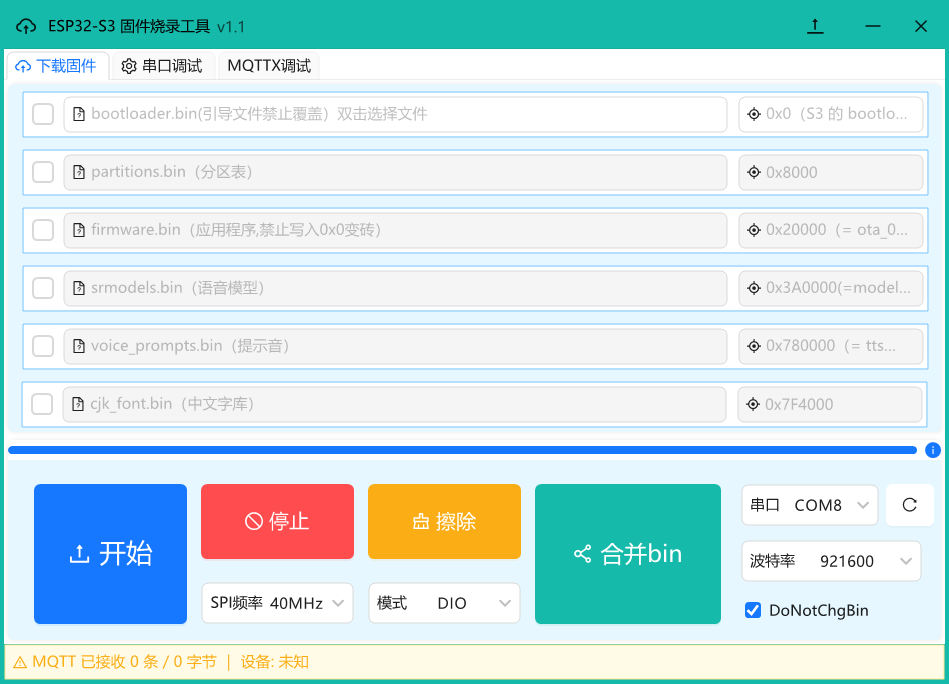
Task: Uncheck the DoNotChgBin checkbox
Action: [753, 610]
